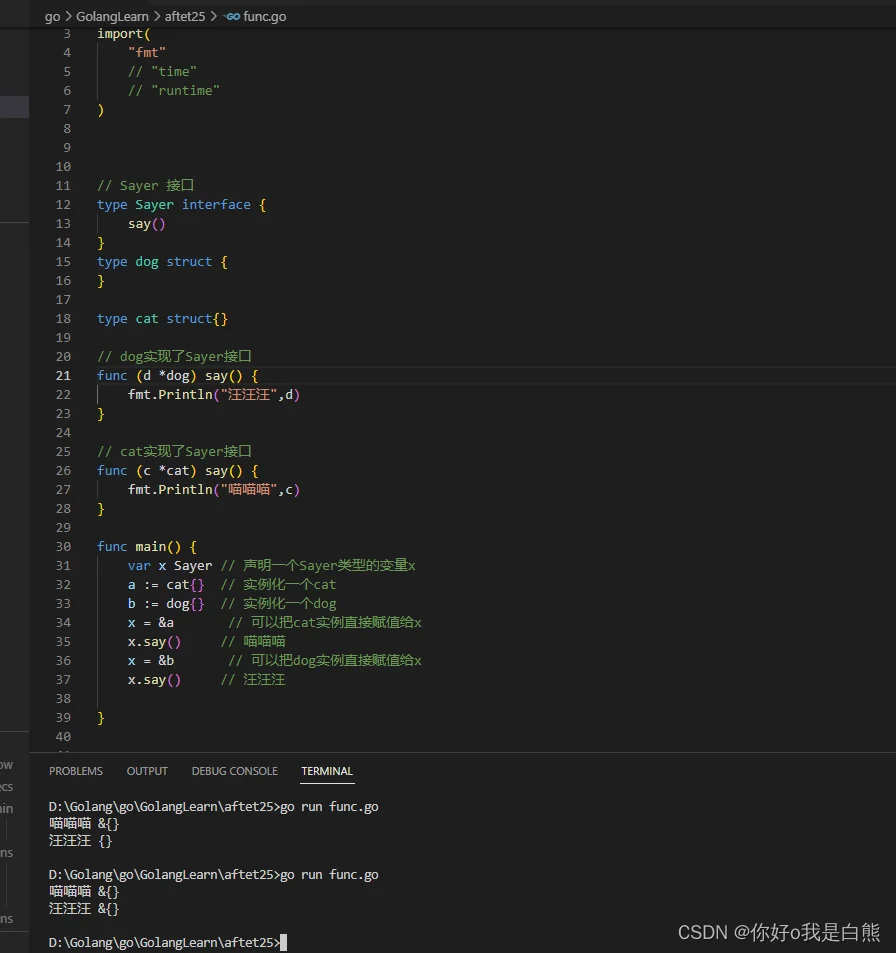Click the commented '// "time"' import

tap(162, 72)
